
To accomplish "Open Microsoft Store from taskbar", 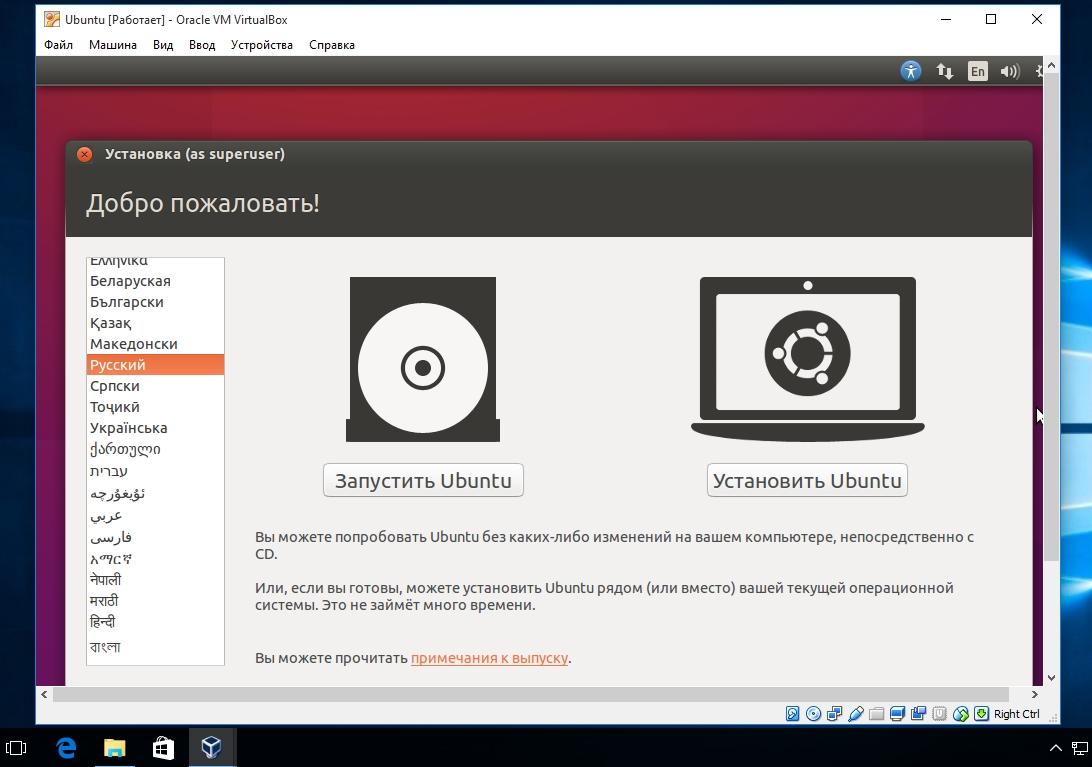I will click(x=163, y=748).
